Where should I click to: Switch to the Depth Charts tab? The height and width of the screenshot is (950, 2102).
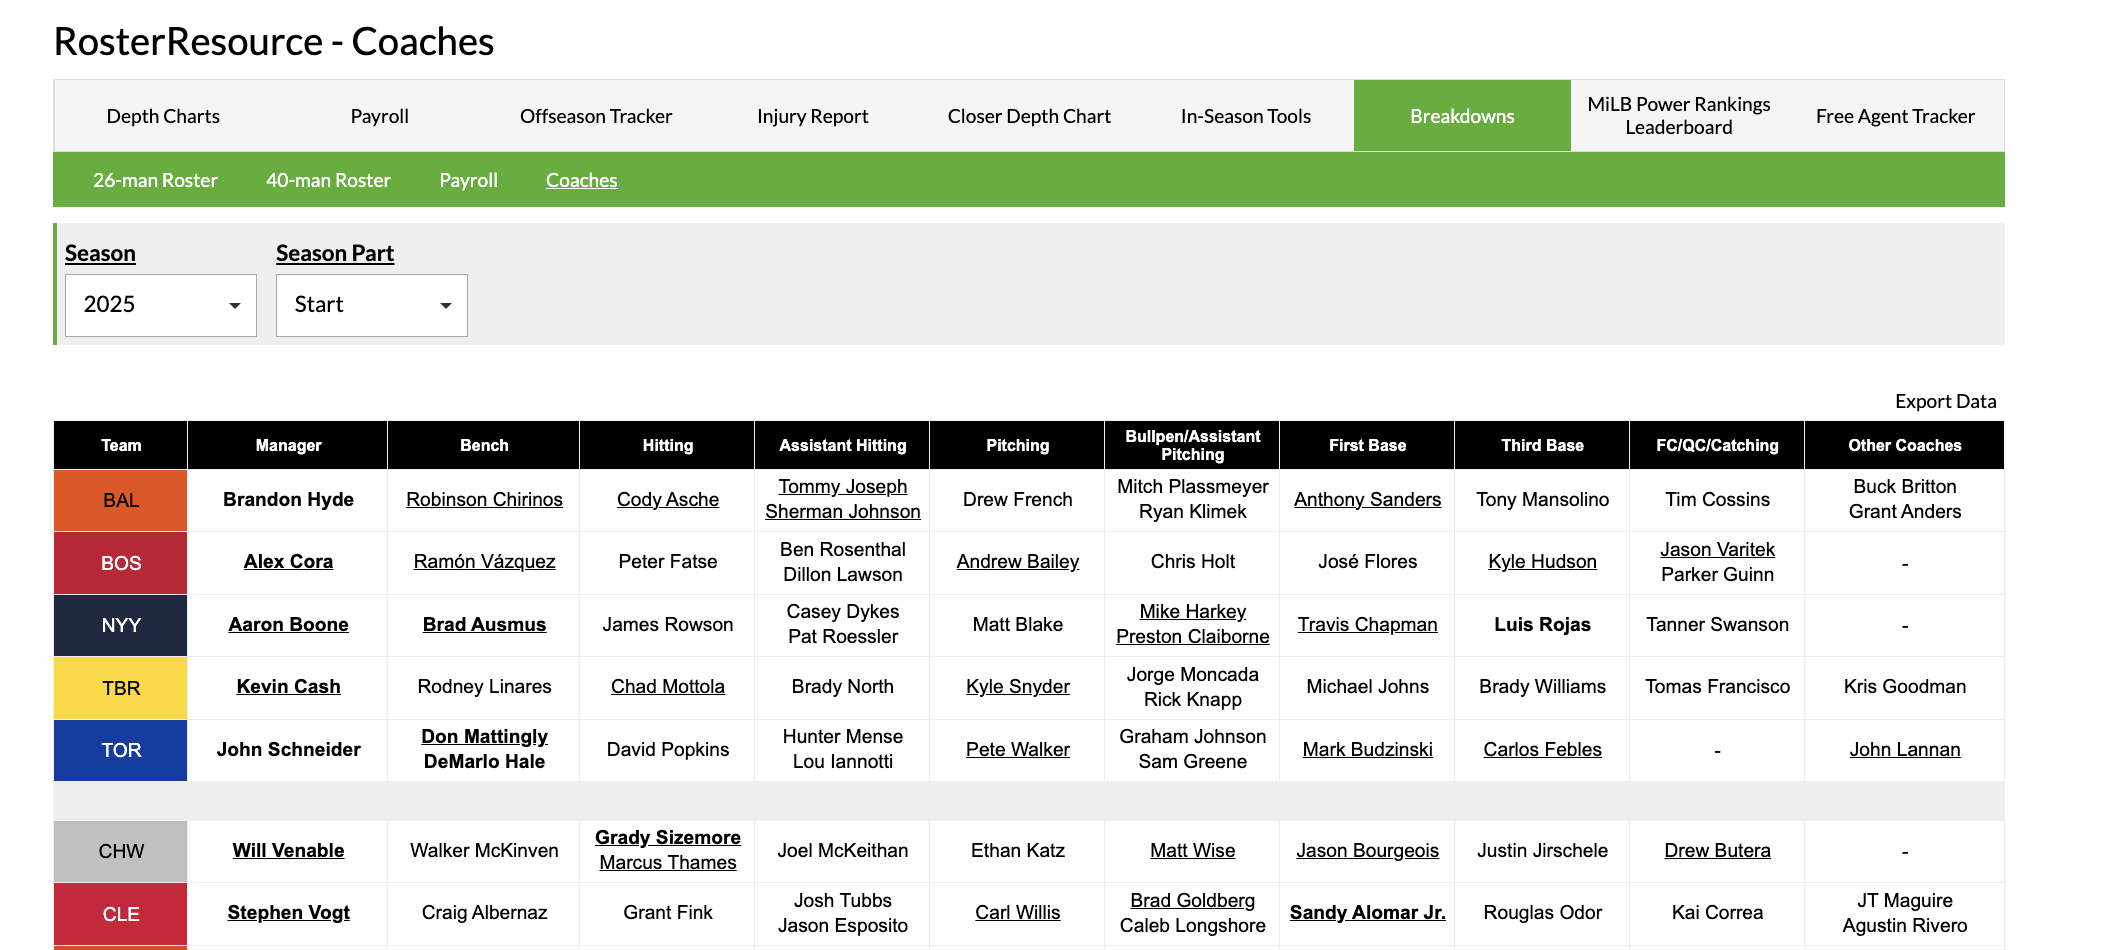(x=163, y=116)
